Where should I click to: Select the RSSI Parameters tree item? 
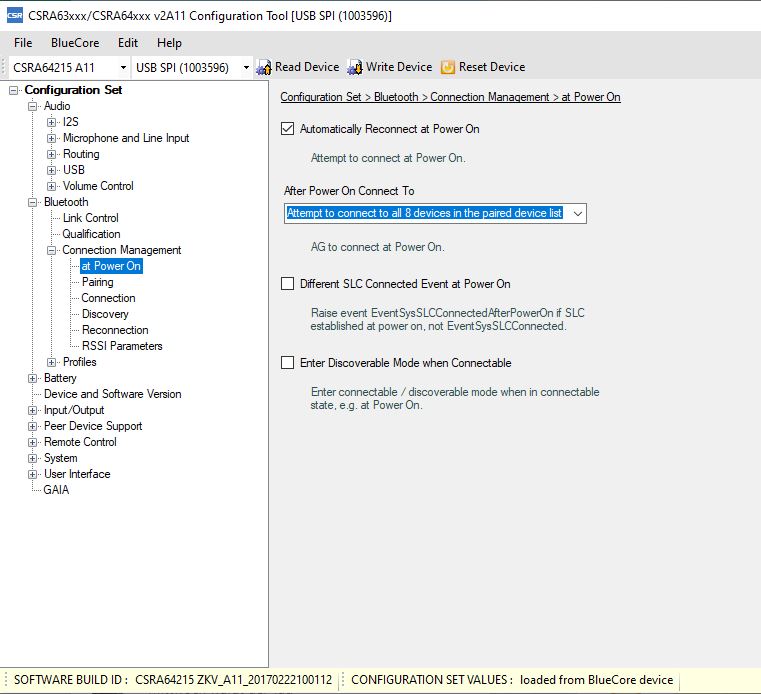tap(122, 346)
